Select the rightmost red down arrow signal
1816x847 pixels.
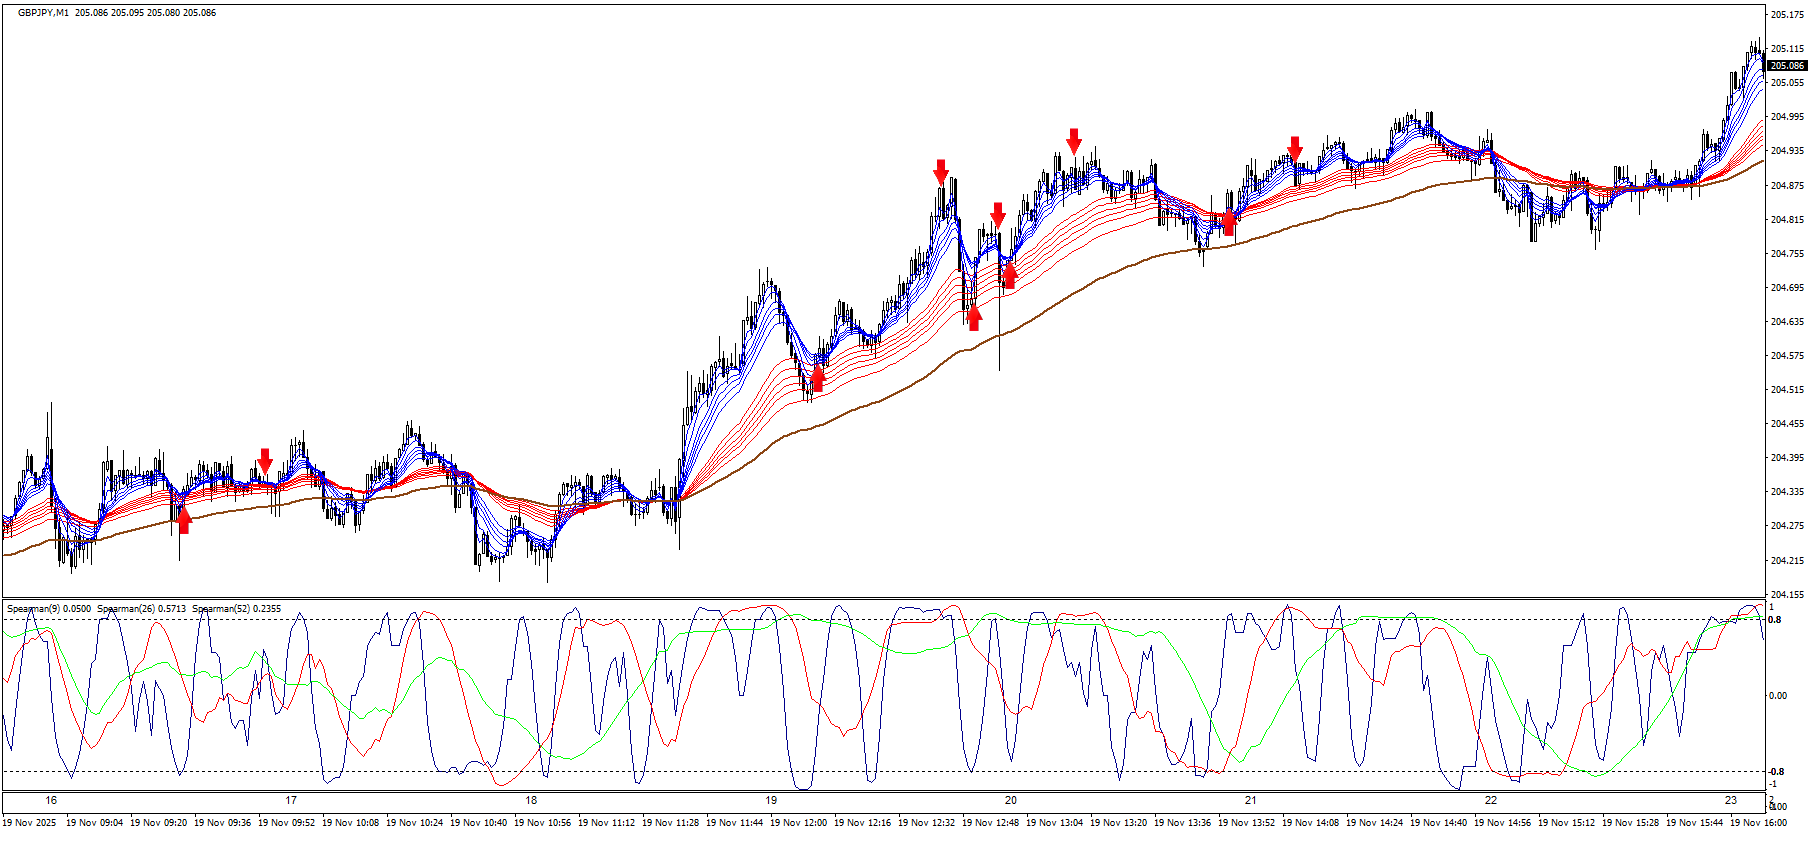[1295, 149]
